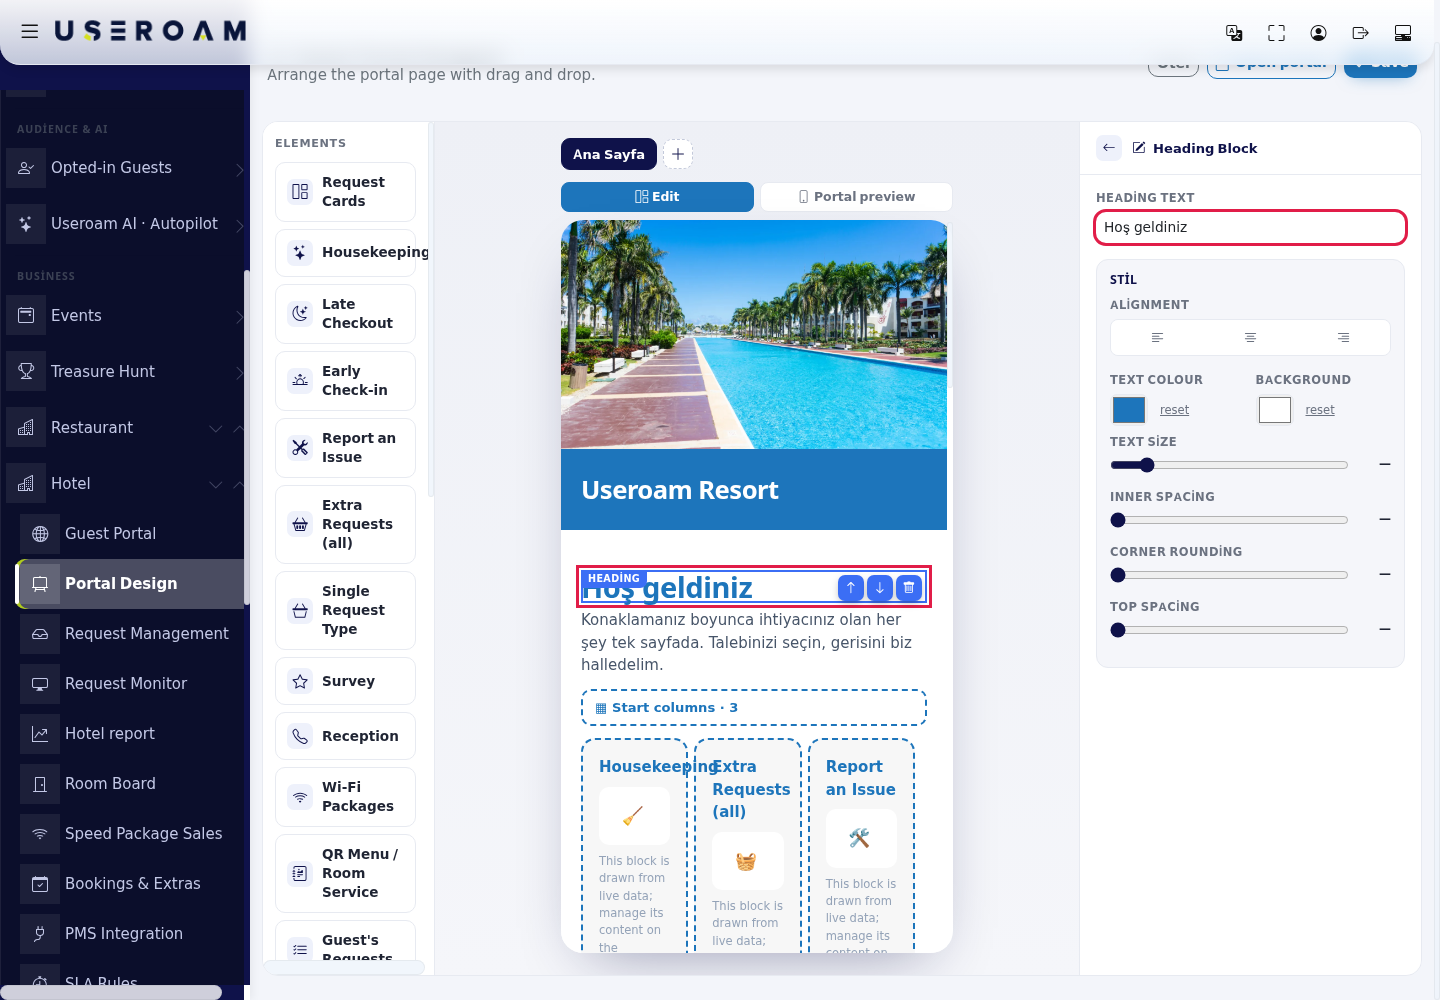Image resolution: width=1440 pixels, height=1000 pixels.
Task: Collapse the Hotel section
Action: coord(124,484)
